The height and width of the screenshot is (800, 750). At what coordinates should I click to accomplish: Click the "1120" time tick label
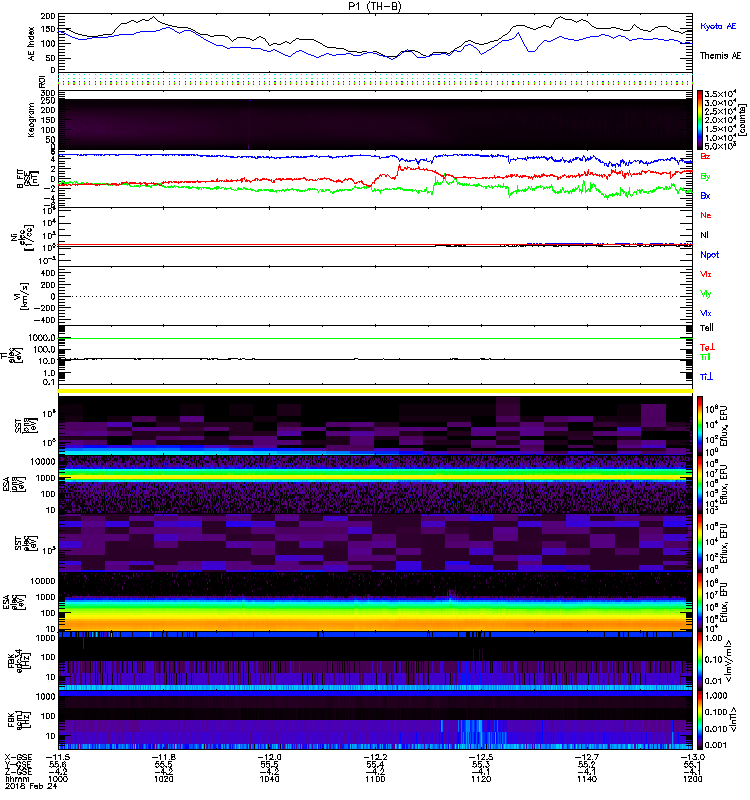click(481, 779)
